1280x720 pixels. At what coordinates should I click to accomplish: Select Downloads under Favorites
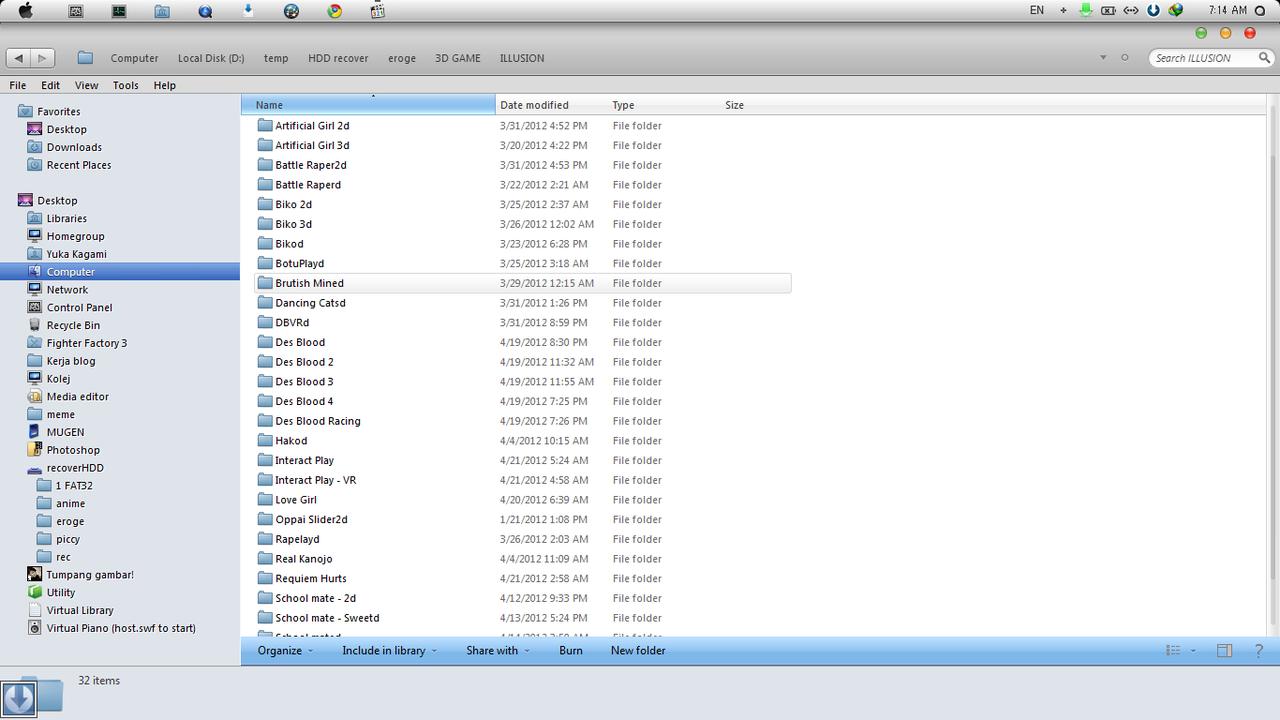tap(74, 147)
